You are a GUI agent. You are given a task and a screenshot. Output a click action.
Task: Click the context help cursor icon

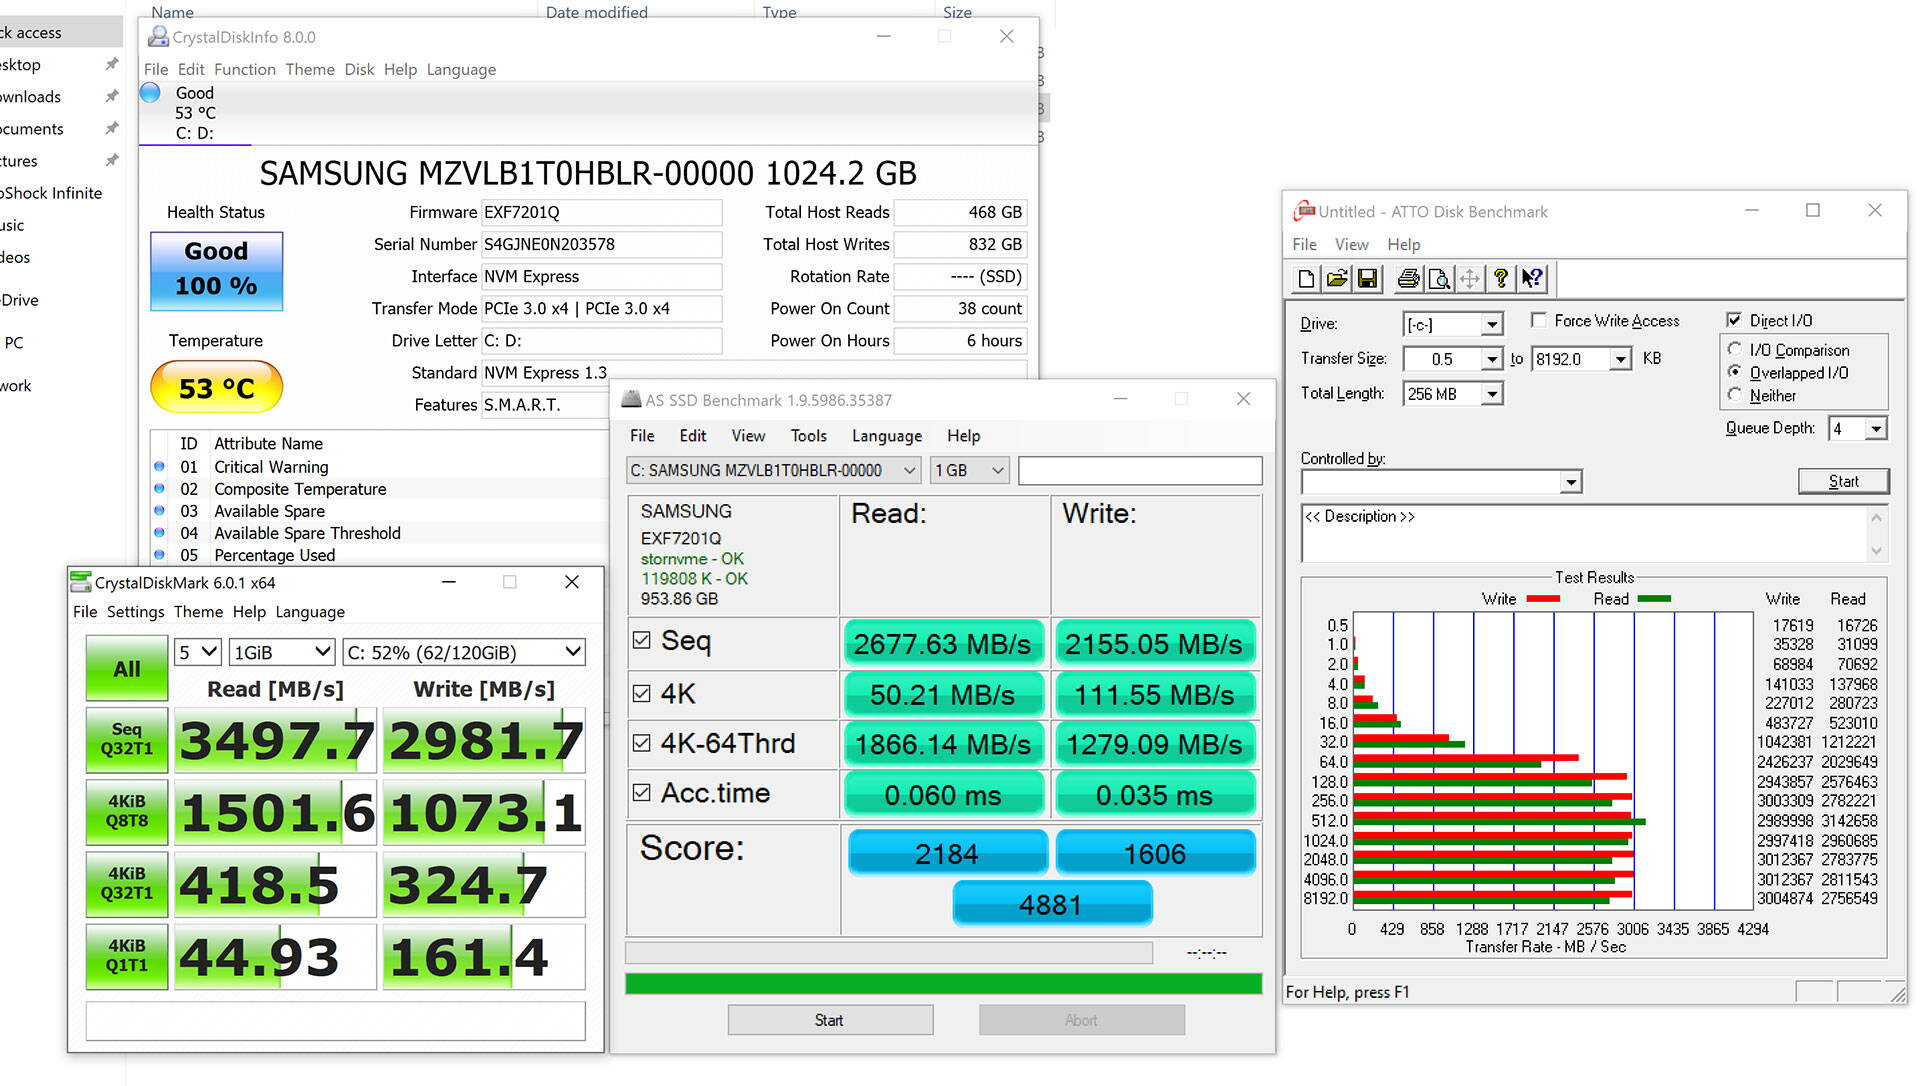pos(1532,279)
